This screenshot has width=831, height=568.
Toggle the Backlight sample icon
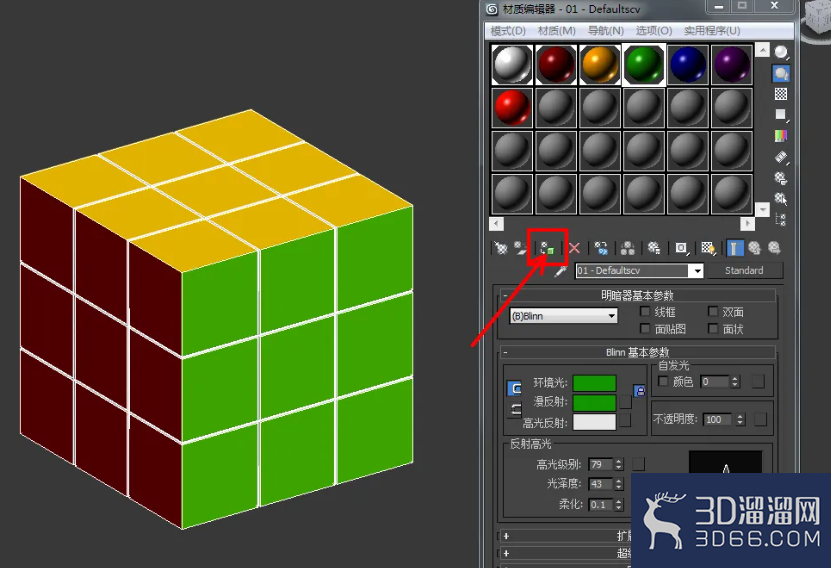781,73
